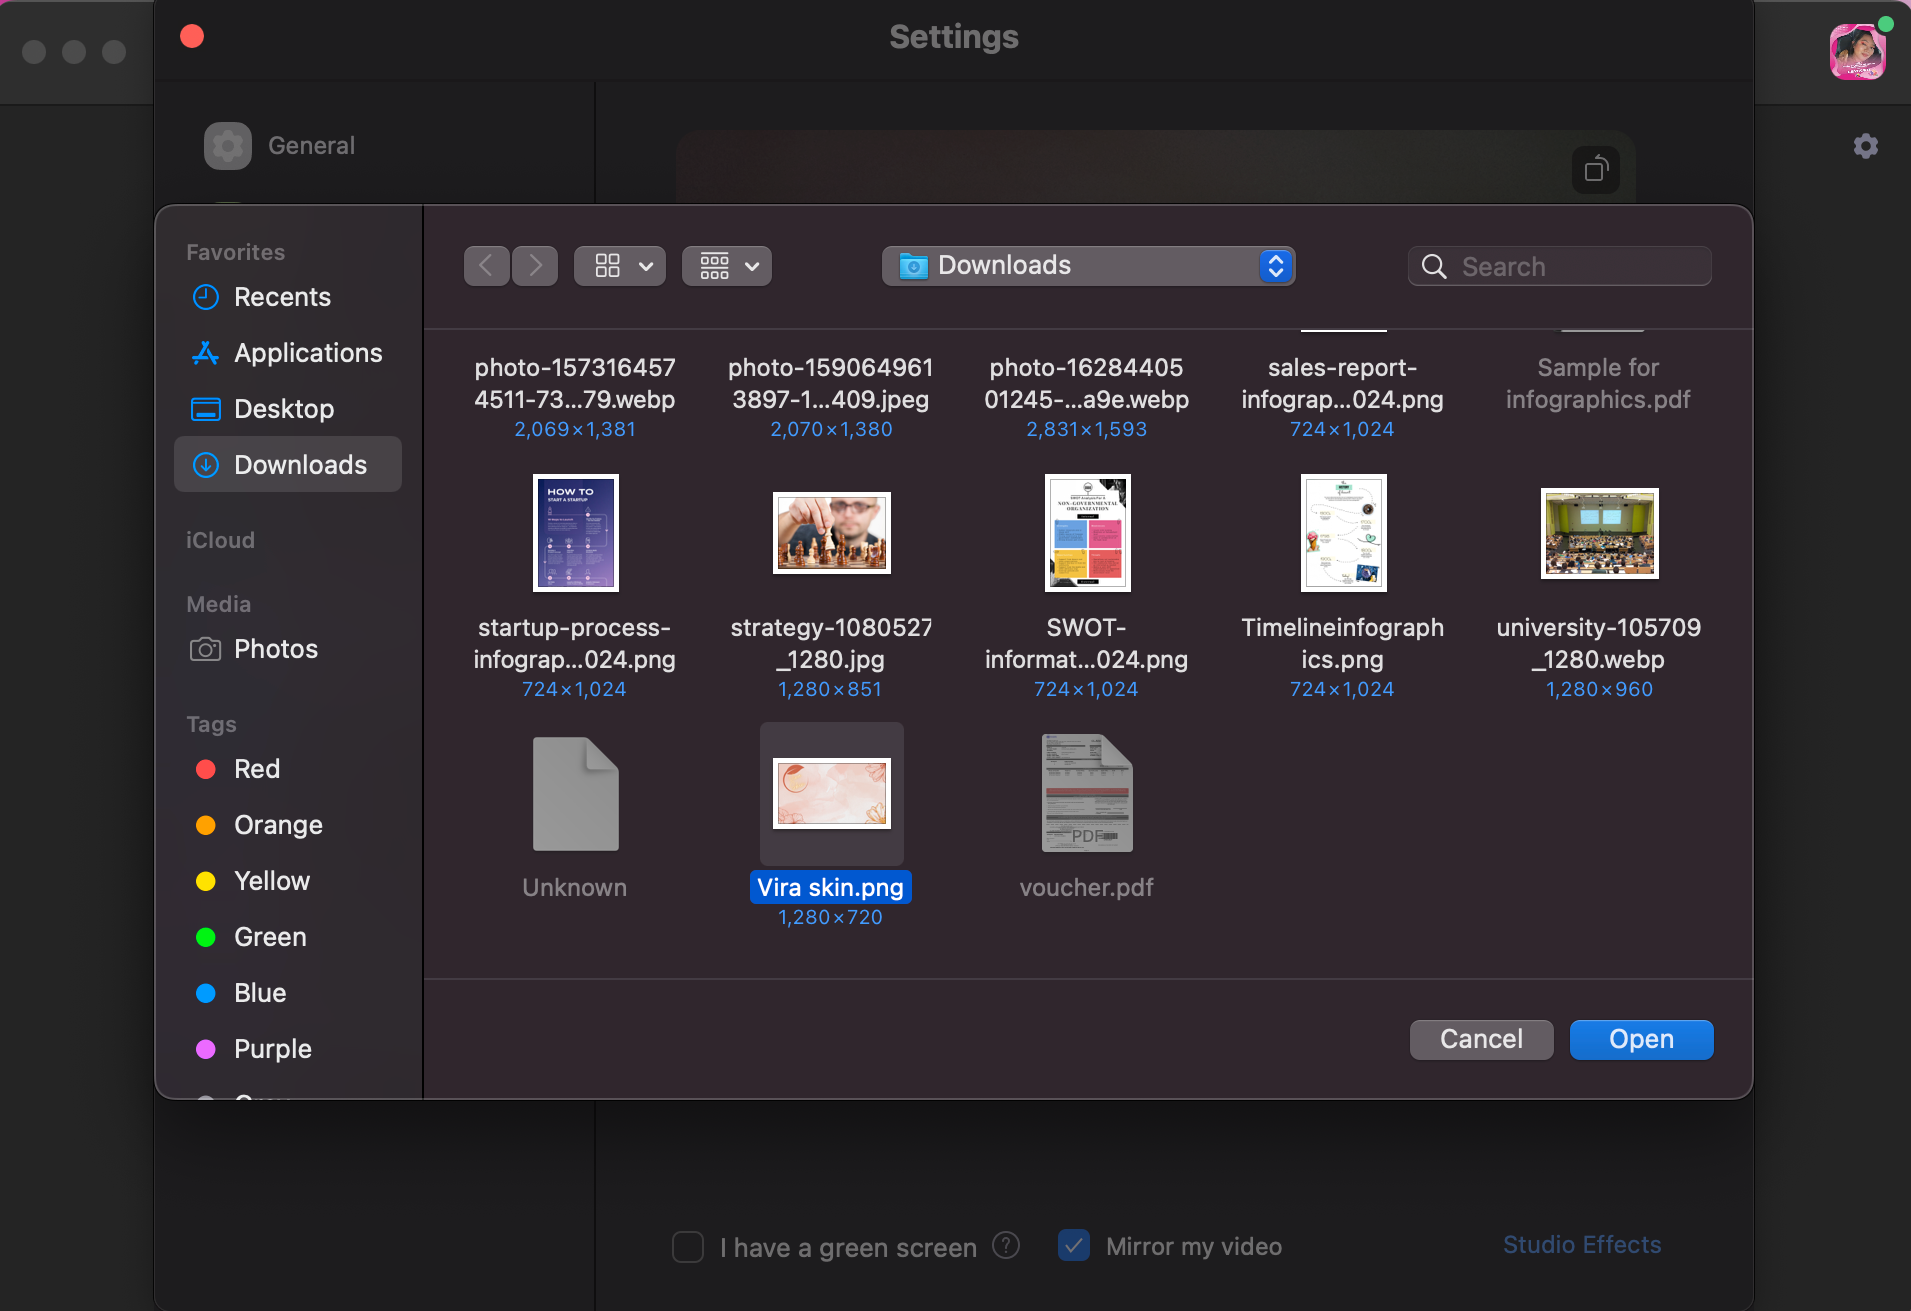Uncheck Mirror my video
This screenshot has width=1911, height=1311.
pos(1074,1246)
